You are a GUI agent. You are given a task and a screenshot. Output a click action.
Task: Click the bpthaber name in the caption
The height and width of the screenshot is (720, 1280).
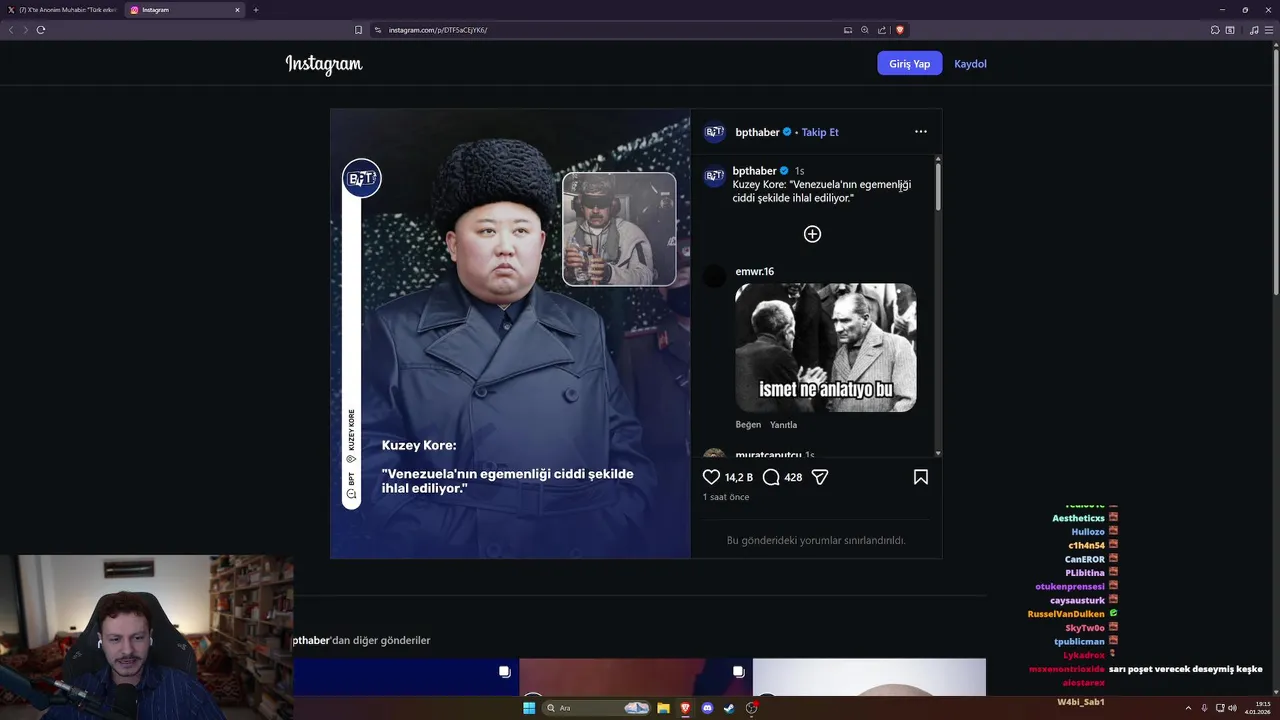pos(754,171)
